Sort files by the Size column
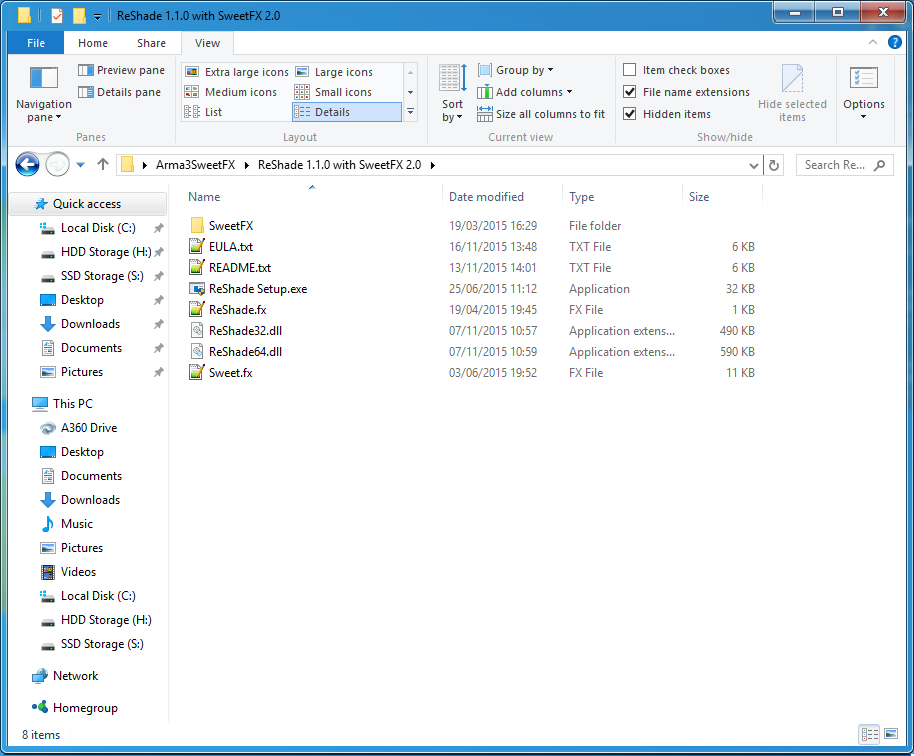This screenshot has width=914, height=756. tap(699, 197)
